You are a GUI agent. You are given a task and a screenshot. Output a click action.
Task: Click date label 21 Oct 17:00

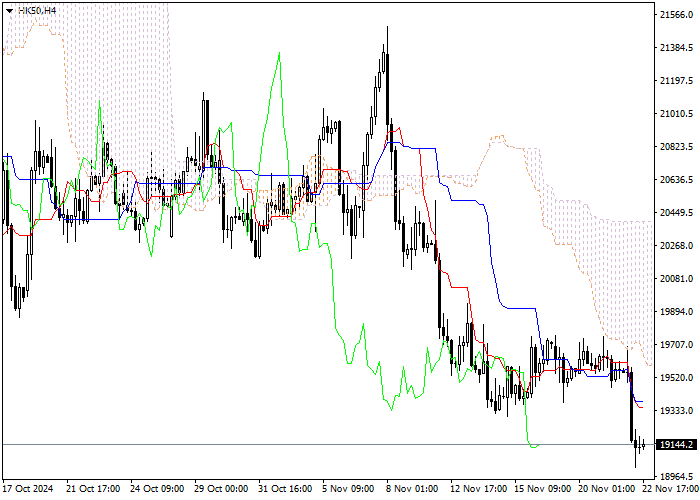click(93, 489)
